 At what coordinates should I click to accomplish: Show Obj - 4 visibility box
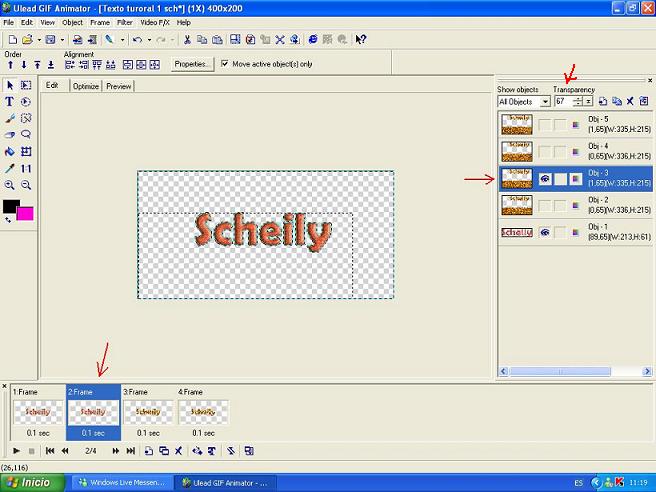(544, 152)
